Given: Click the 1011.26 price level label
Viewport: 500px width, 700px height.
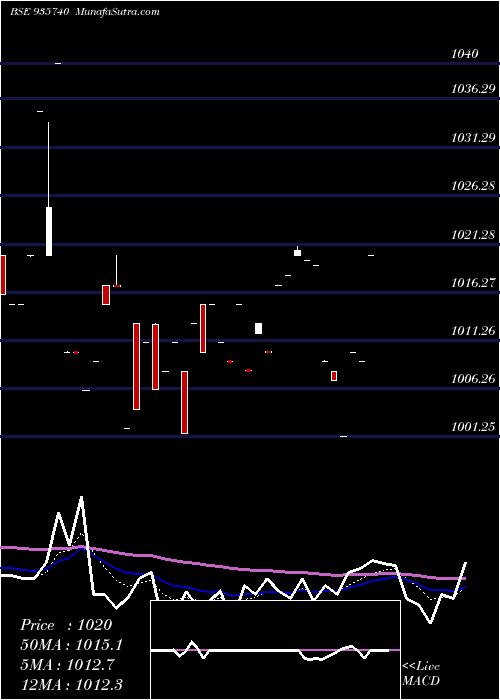Looking at the screenshot, I should [473, 331].
